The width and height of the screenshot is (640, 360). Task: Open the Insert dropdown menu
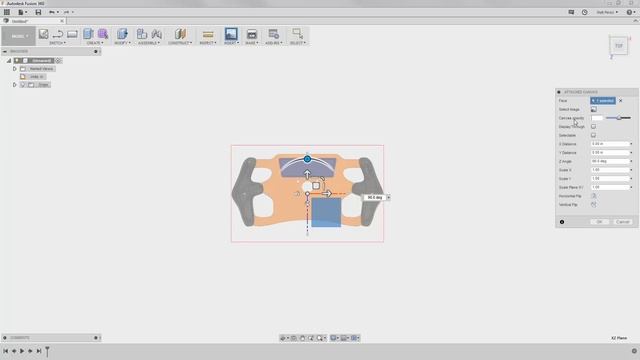point(231,43)
